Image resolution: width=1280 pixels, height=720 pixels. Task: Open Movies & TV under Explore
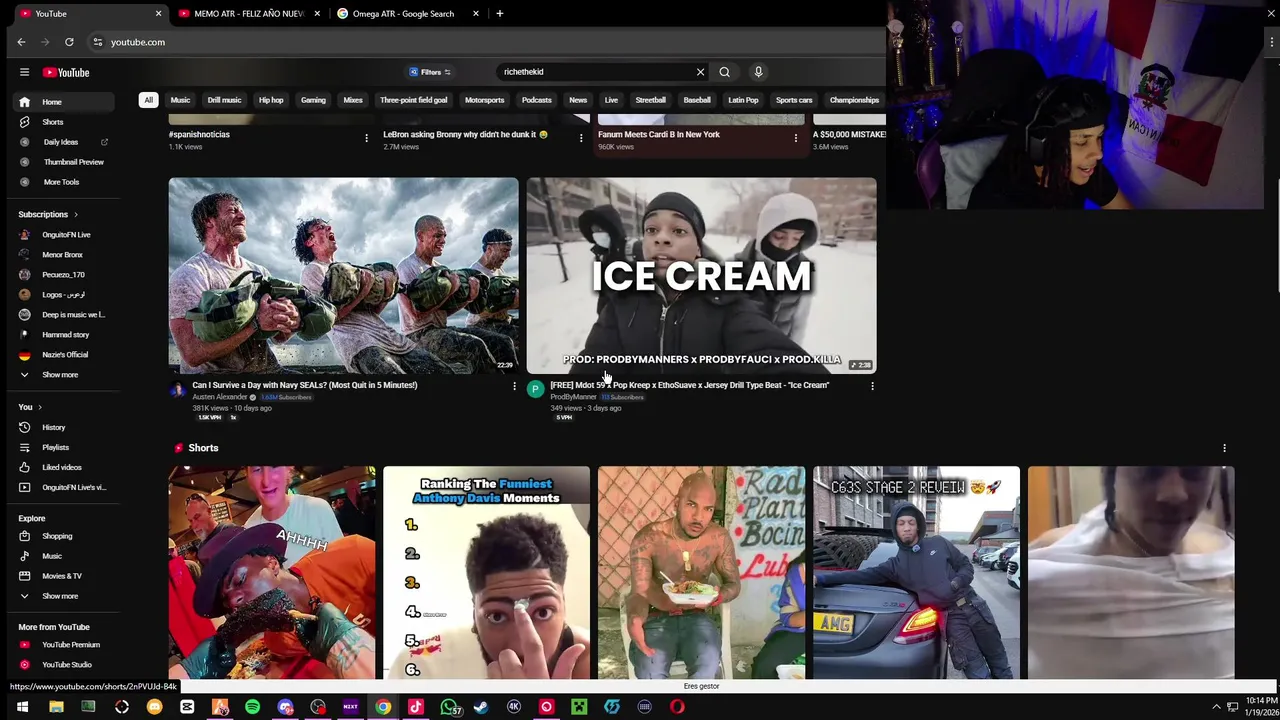pyautogui.click(x=62, y=576)
